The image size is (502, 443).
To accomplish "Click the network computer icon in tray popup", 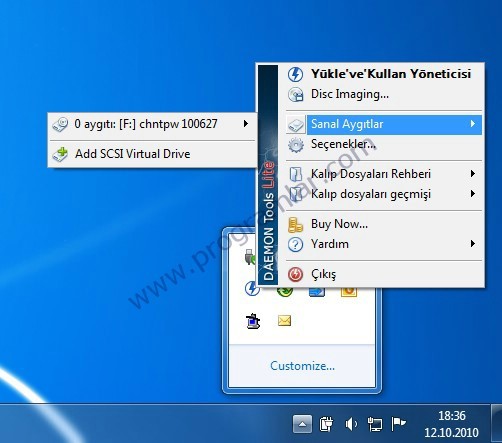I will click(253, 321).
